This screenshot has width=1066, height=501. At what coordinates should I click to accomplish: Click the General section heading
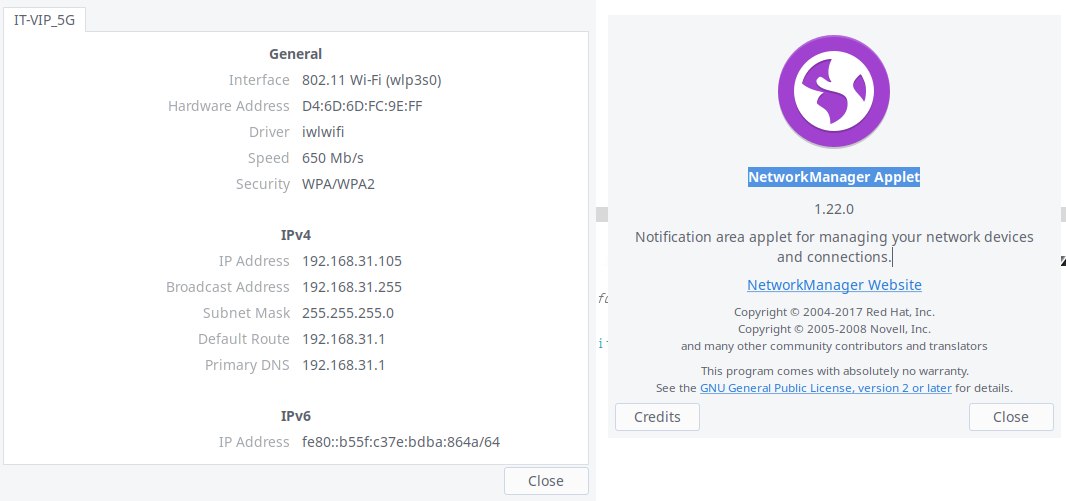click(x=296, y=54)
